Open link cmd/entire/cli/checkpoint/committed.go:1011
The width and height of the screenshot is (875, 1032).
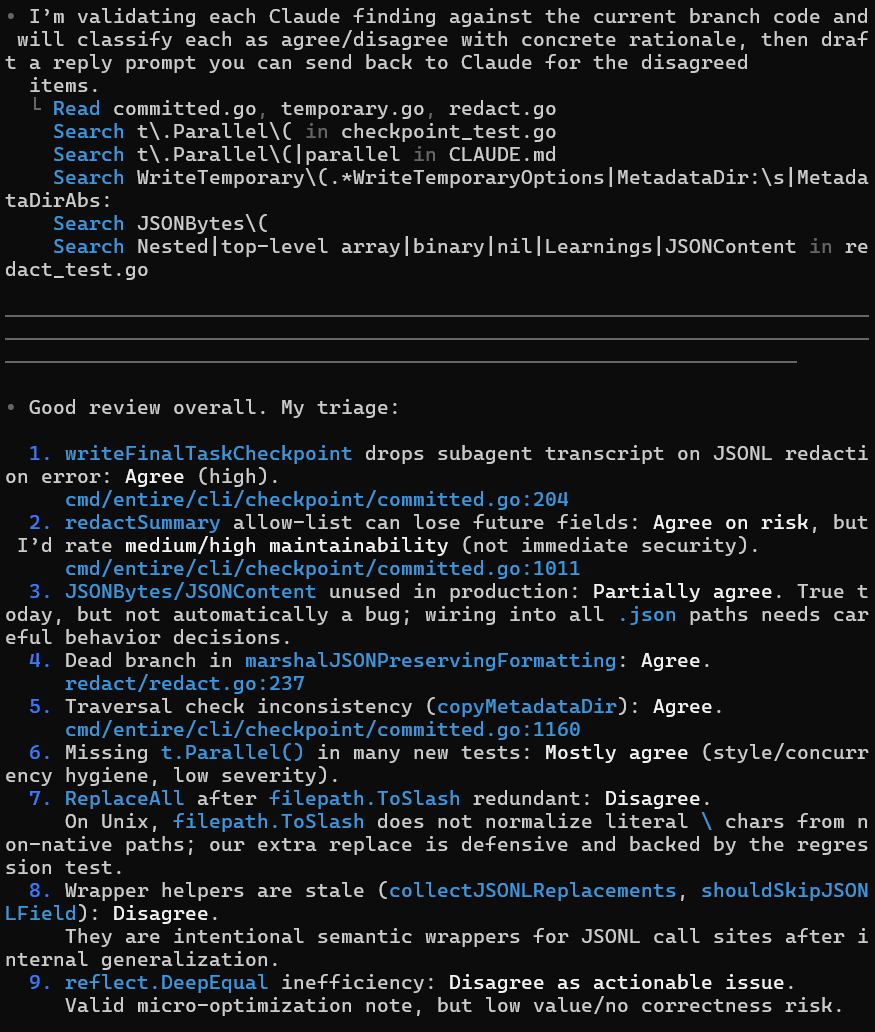[x=323, y=569]
